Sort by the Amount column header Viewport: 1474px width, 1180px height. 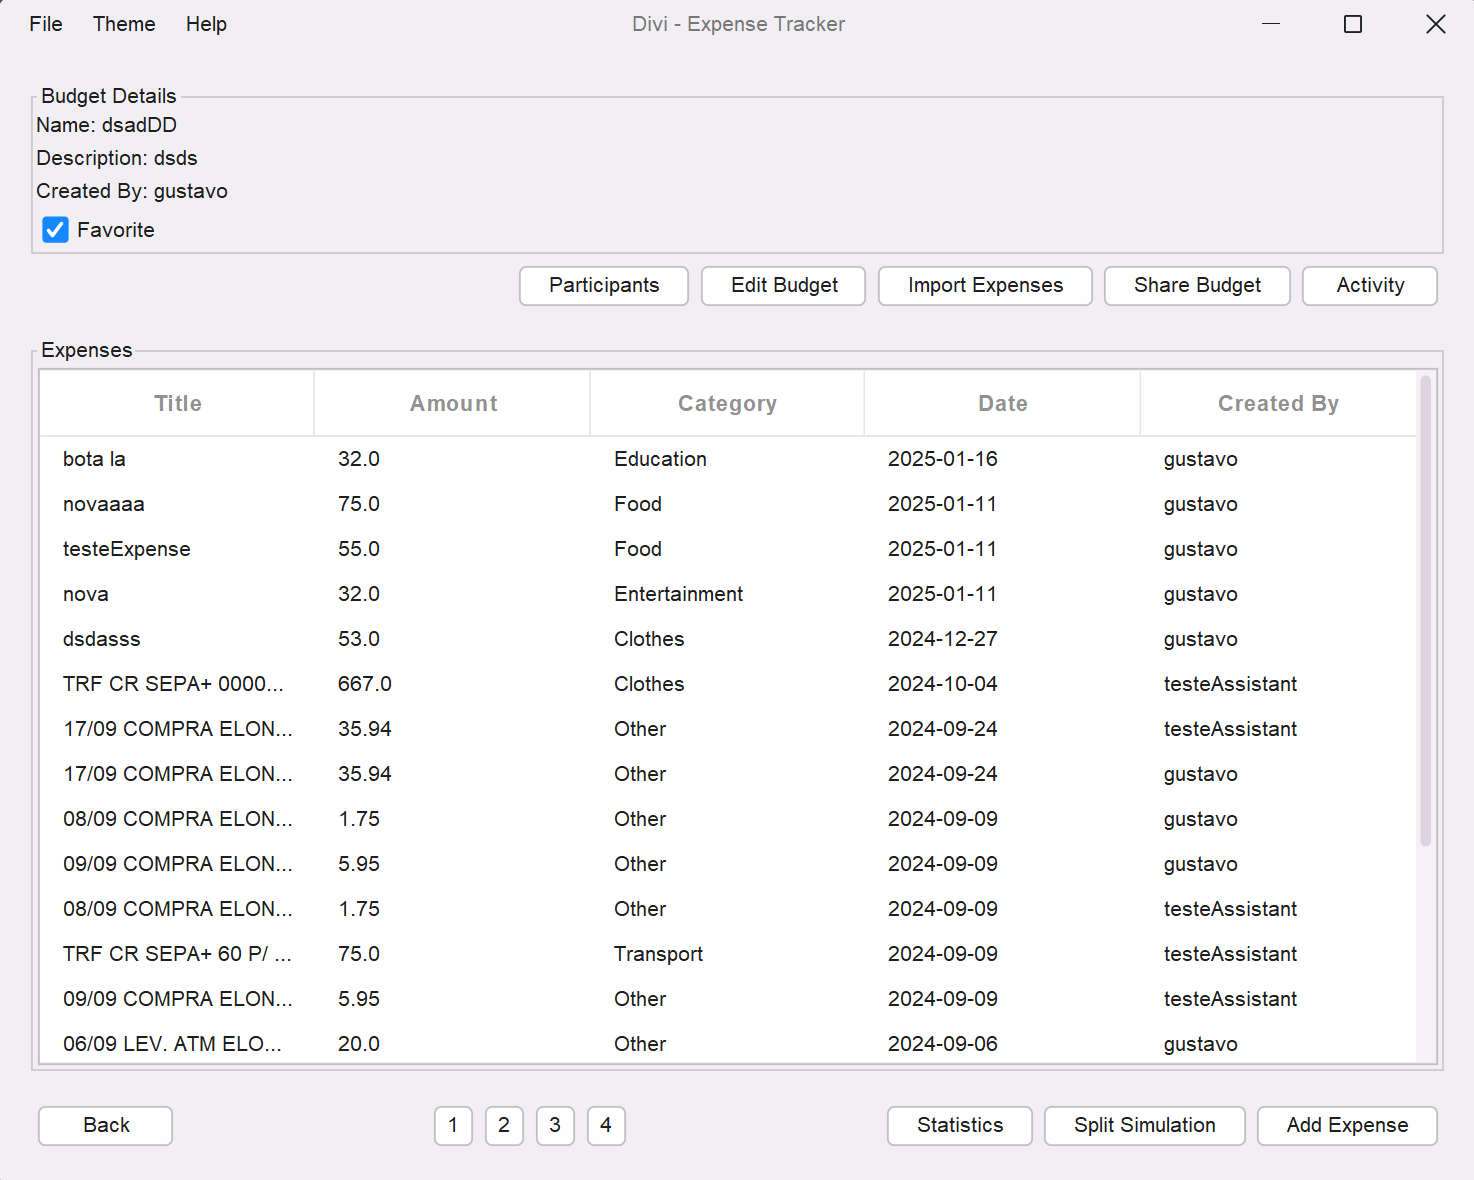click(453, 404)
